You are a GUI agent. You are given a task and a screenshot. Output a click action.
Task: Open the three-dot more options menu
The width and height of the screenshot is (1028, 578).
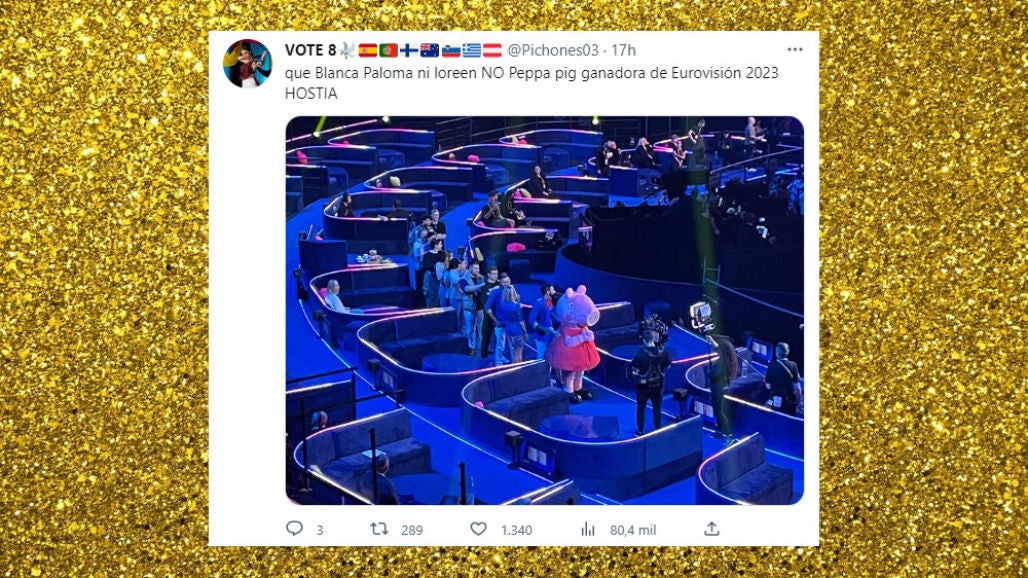pos(795,50)
